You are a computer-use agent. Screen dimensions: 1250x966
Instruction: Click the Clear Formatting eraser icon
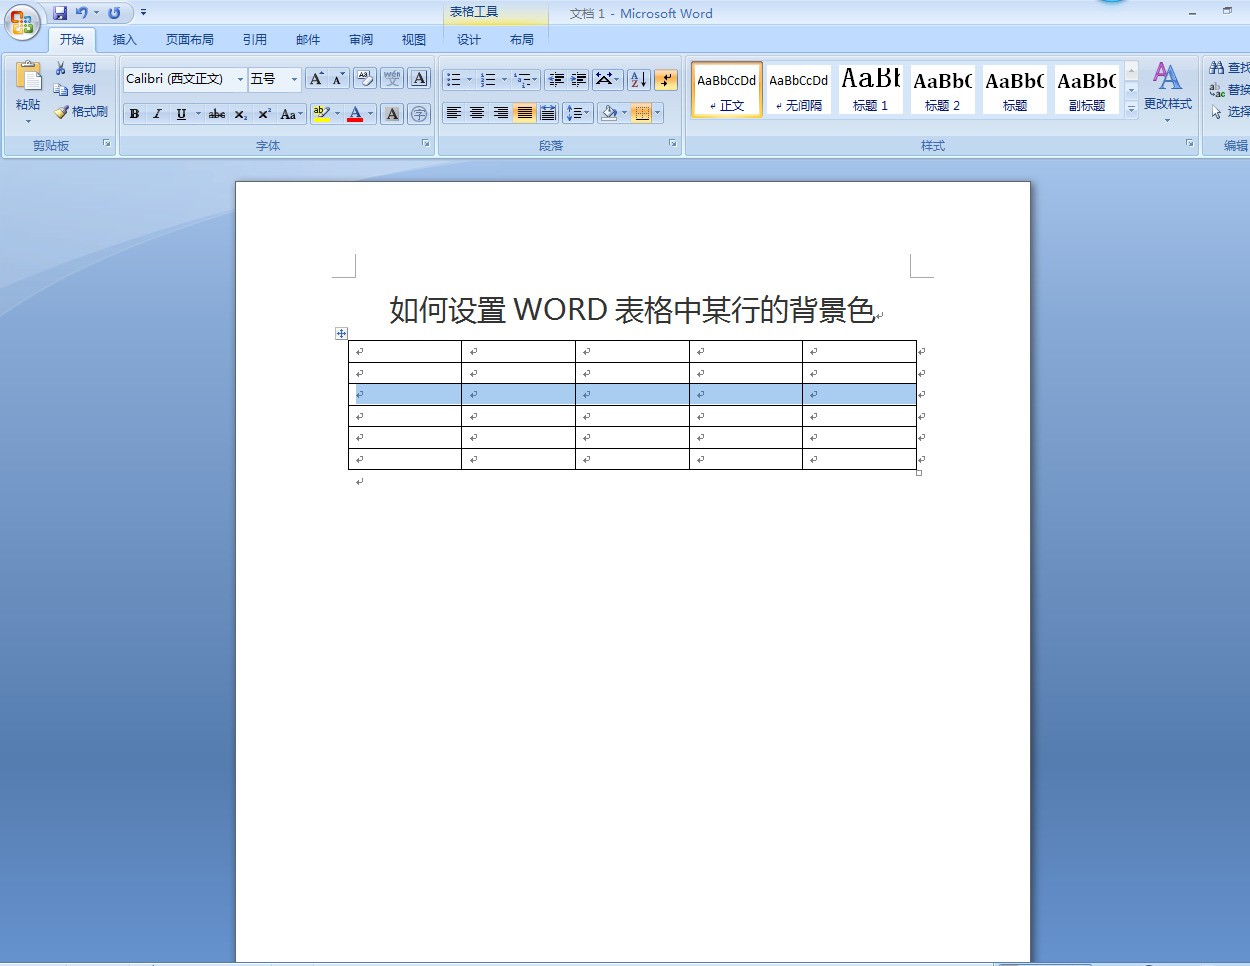click(365, 79)
